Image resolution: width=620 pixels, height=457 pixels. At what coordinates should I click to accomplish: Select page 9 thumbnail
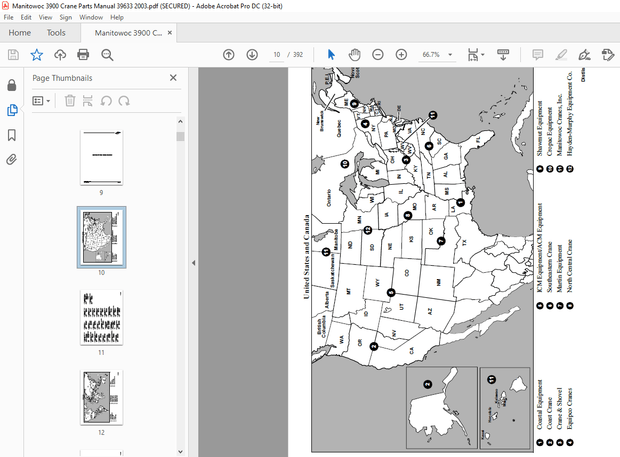click(102, 158)
